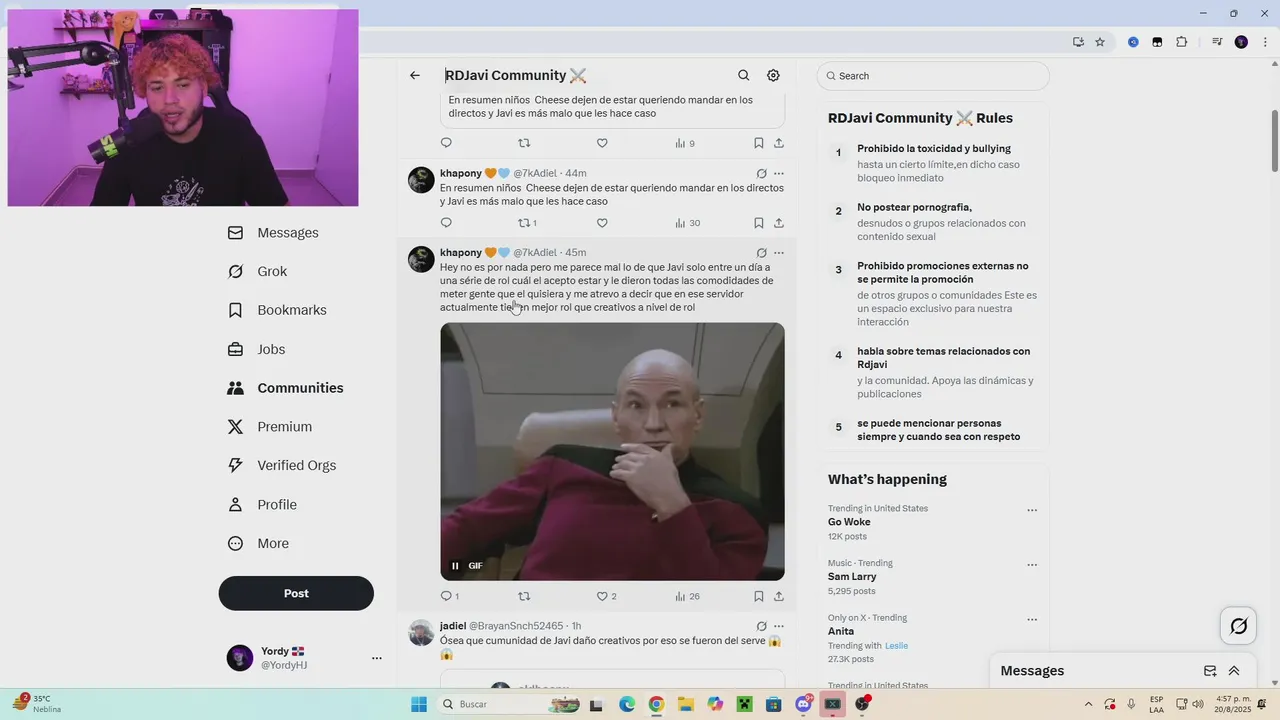Open File Explorer from the taskbar

tap(685, 704)
